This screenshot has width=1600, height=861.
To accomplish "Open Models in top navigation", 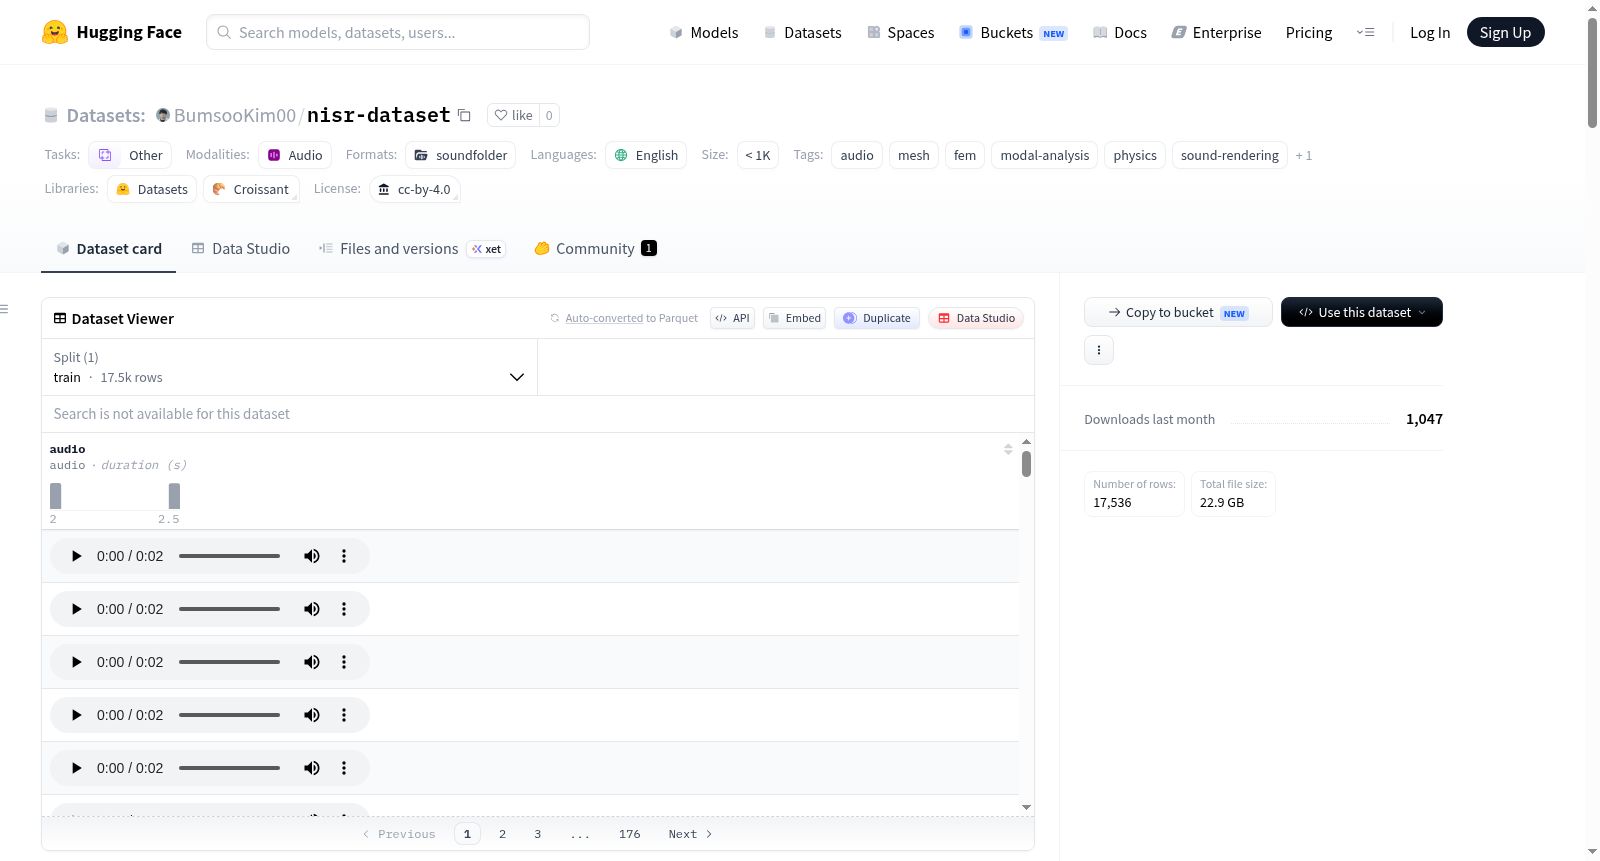I will tap(704, 32).
